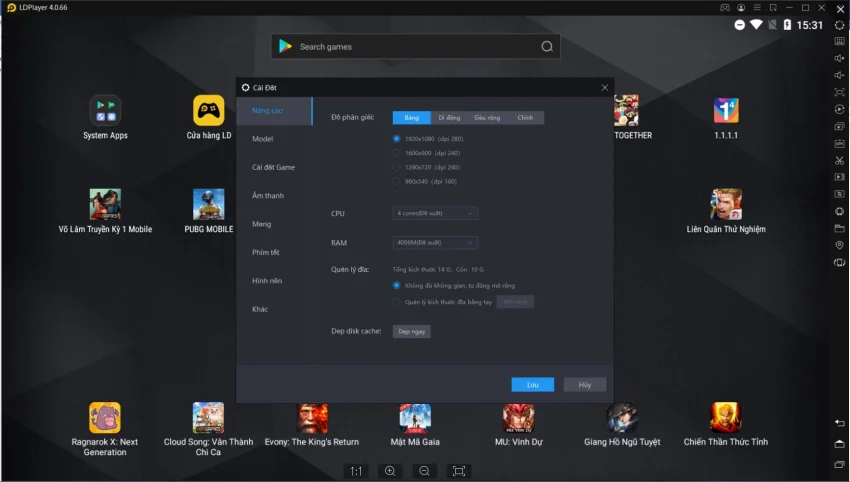Open Cài đặt Game section
850x482 pixels.
click(x=274, y=167)
